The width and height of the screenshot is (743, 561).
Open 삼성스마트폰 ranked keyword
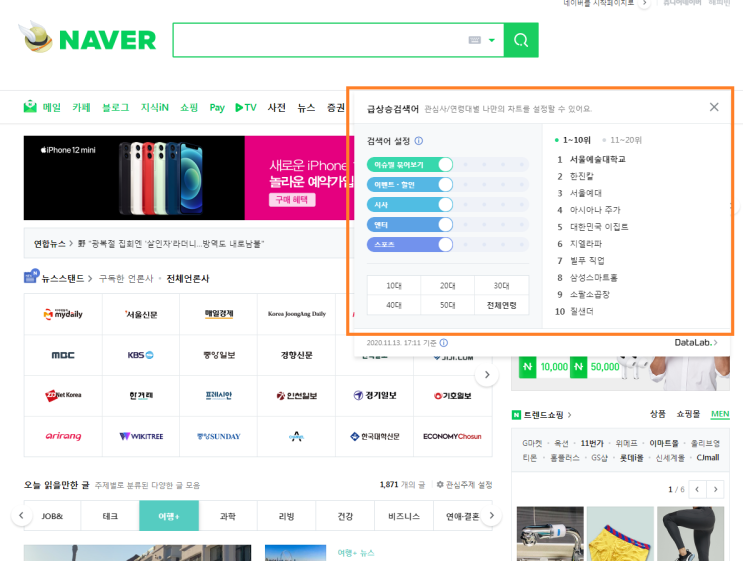[593, 278]
